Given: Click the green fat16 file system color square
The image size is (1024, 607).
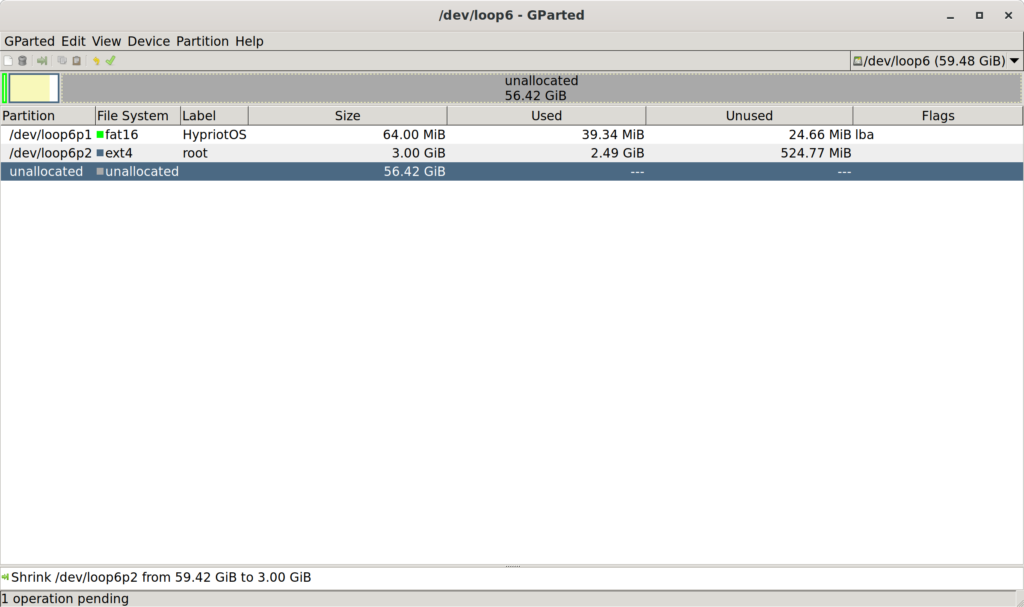Looking at the screenshot, I should coord(100,134).
